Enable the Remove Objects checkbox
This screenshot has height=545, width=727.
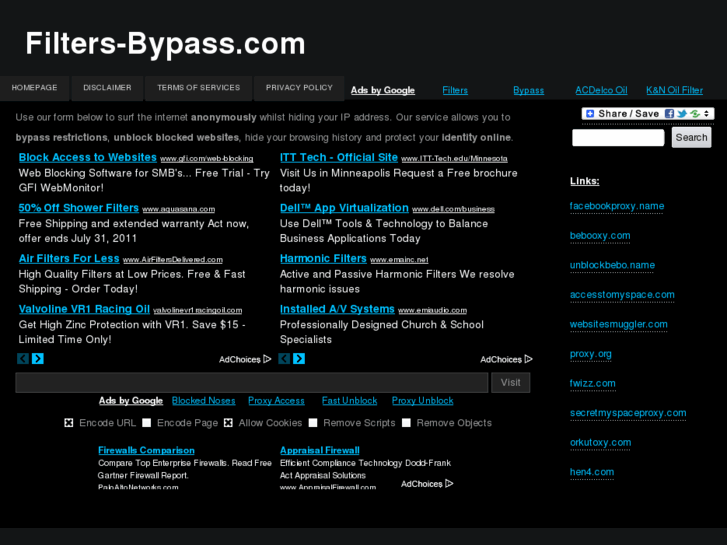[406, 423]
